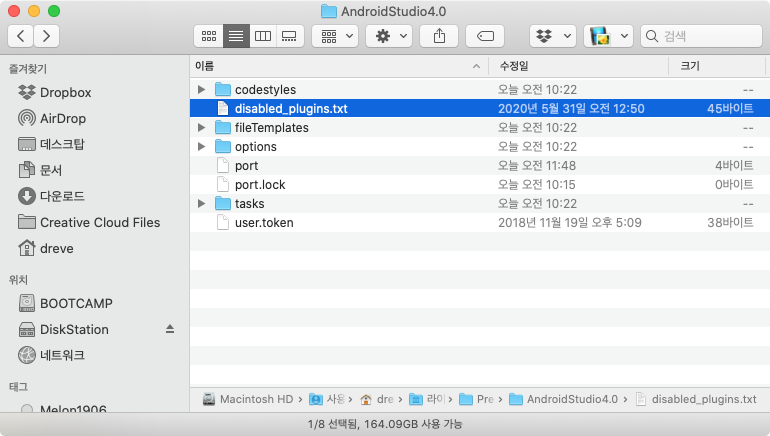Screen dimensions: 770x436
Task: Click the Share button
Action: (x=439, y=36)
